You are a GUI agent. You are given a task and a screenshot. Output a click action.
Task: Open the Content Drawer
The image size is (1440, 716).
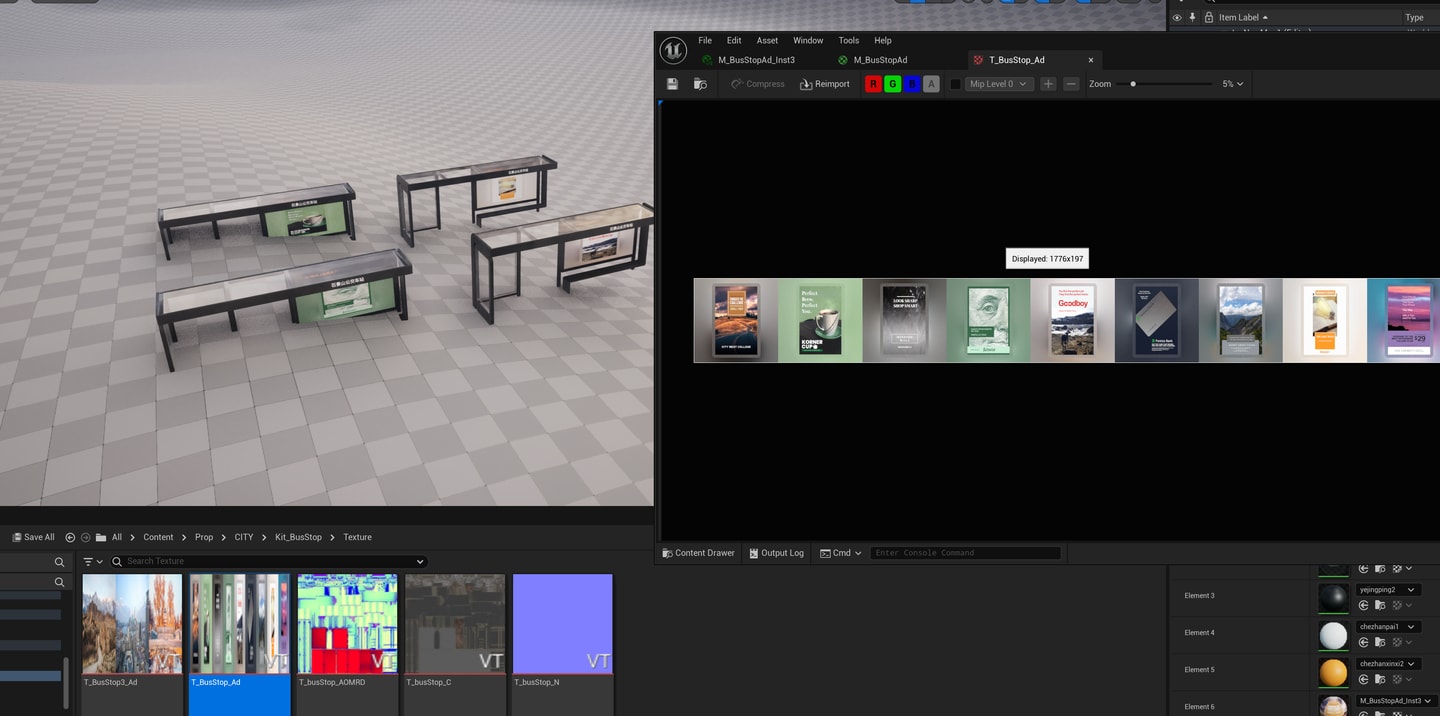click(x=698, y=553)
